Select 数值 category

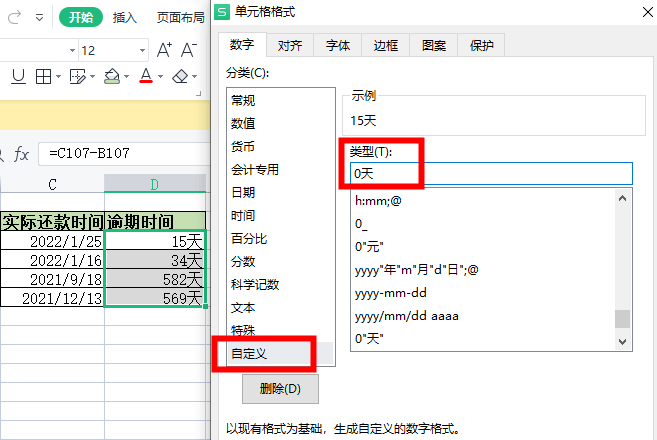pyautogui.click(x=280, y=124)
